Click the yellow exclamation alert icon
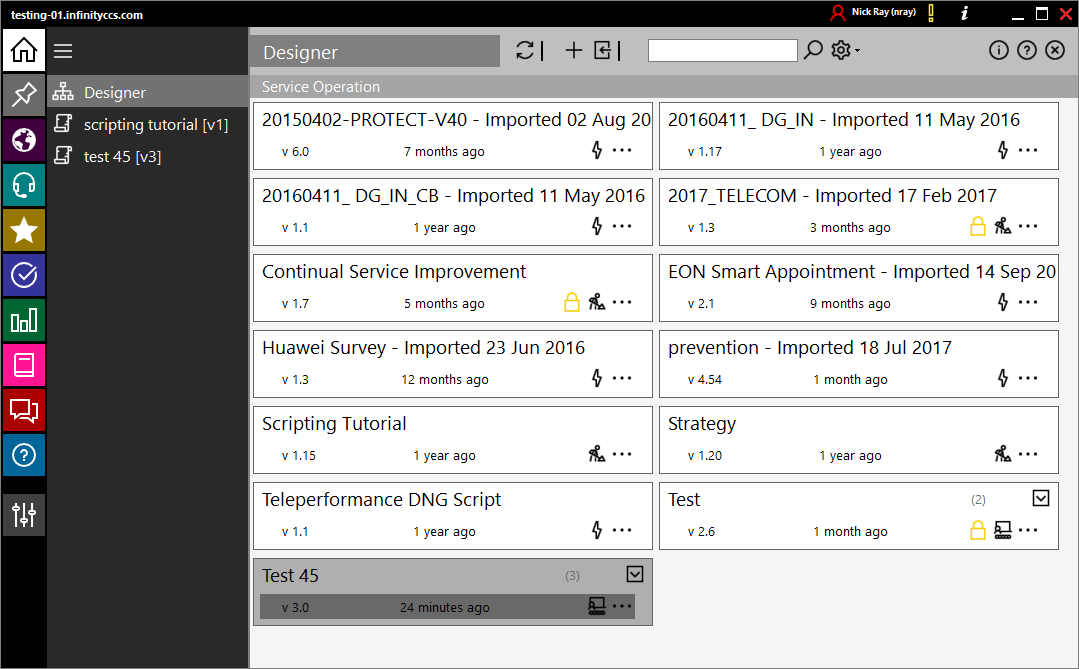Screen dimensions: 1079x669 coord(931,12)
